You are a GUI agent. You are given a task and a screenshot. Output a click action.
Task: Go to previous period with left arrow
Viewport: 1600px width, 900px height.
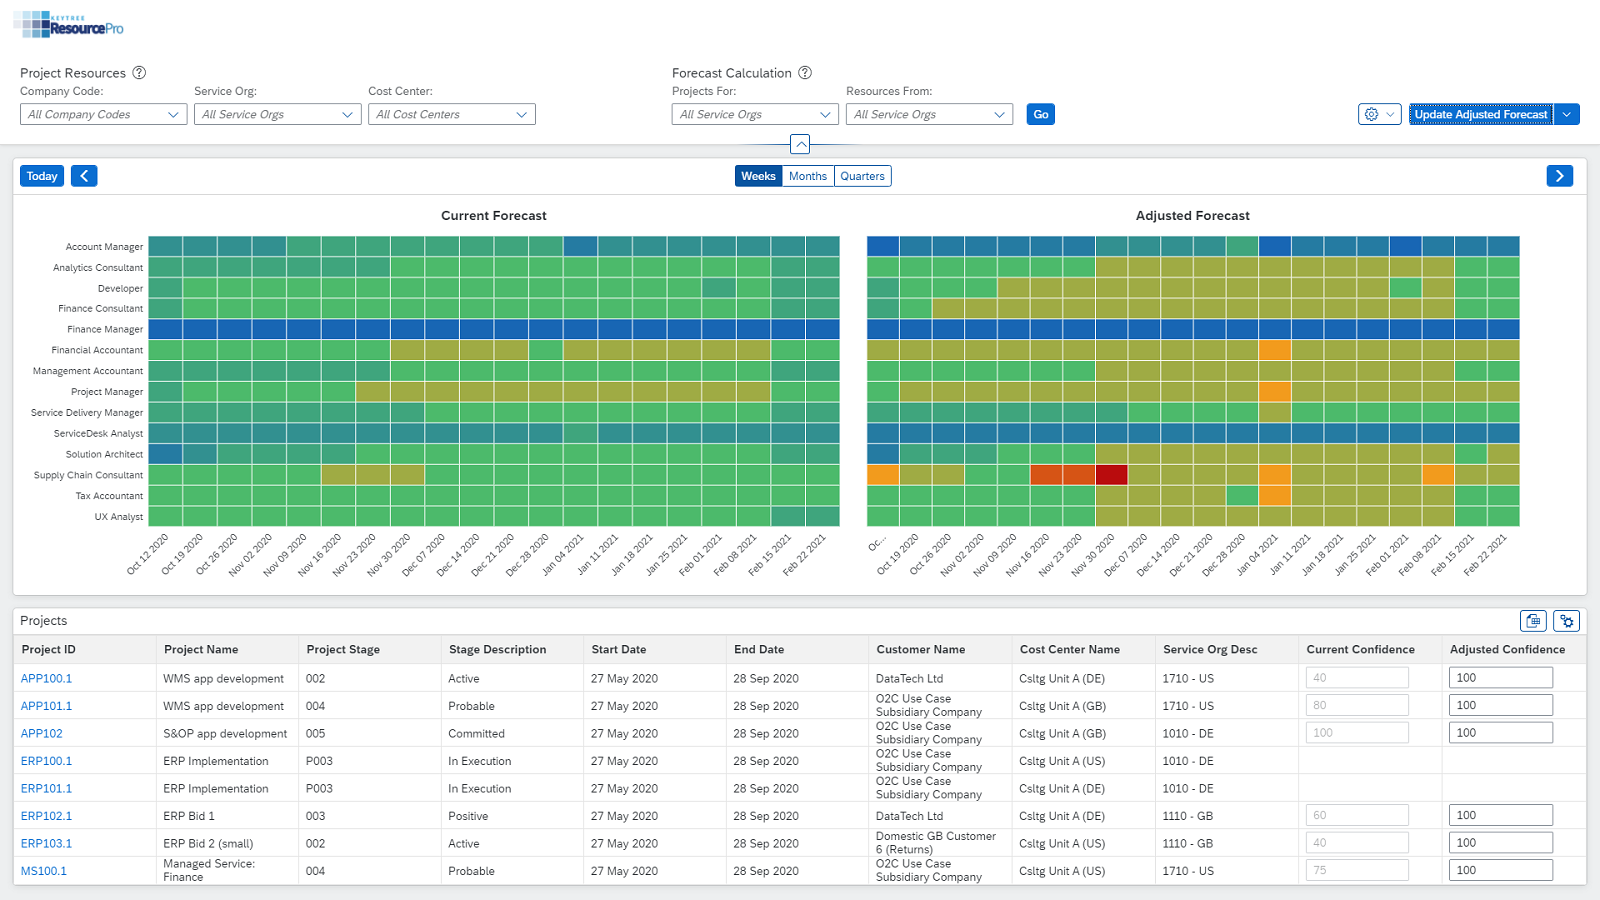coord(84,176)
